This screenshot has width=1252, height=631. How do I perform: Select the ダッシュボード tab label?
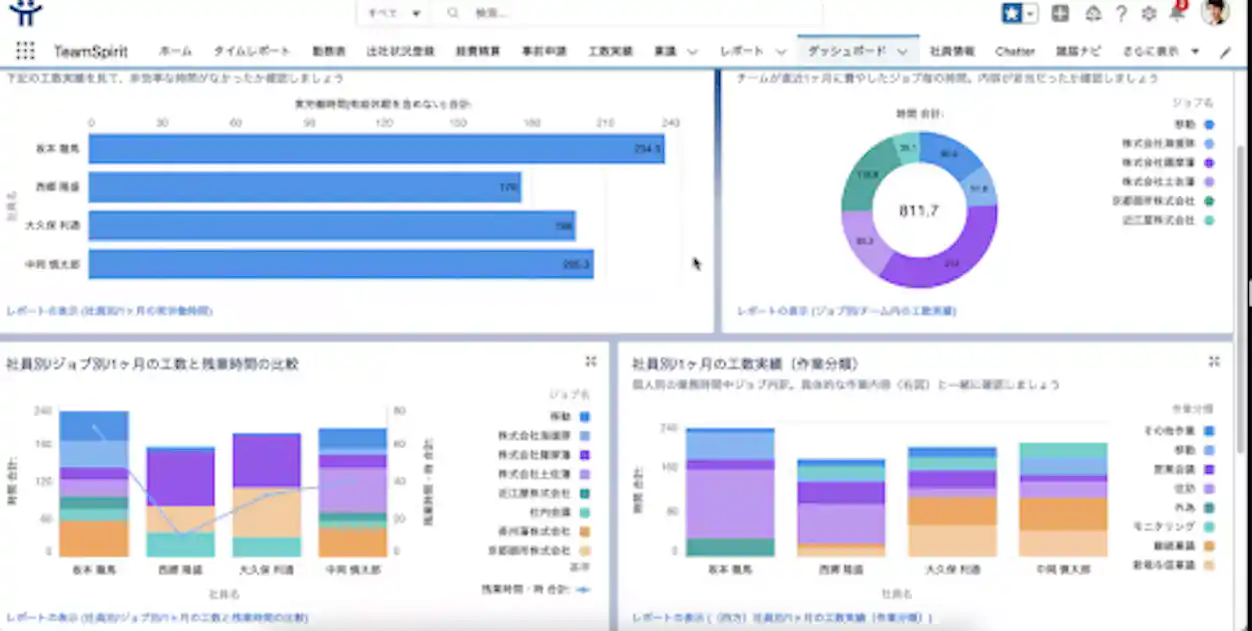(x=846, y=51)
